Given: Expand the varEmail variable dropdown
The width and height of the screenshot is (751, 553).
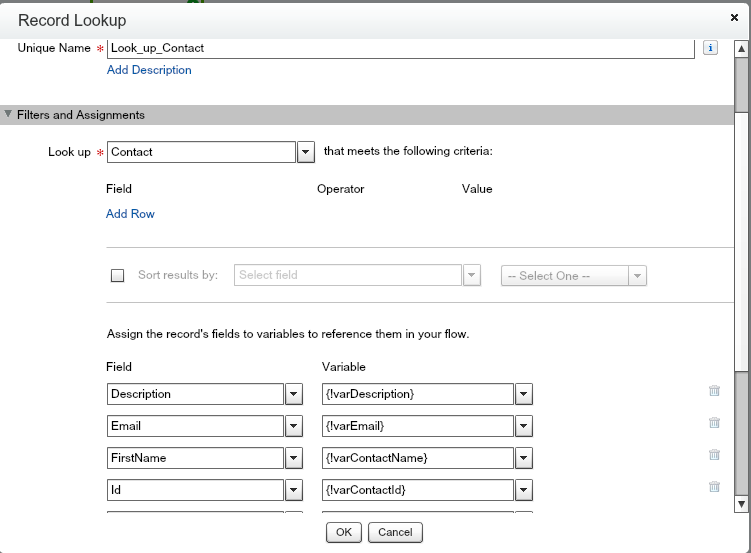Looking at the screenshot, I should pos(524,426).
